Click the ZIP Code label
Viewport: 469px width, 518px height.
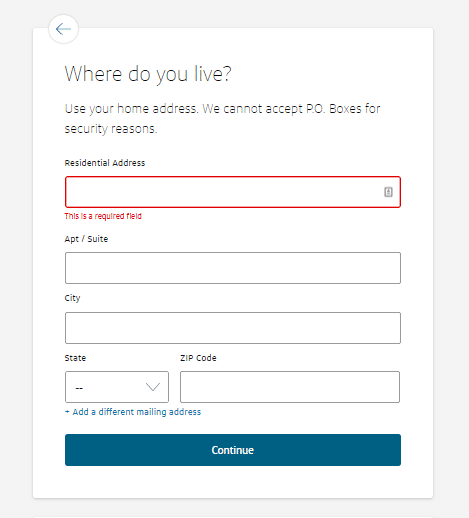pyautogui.click(x=198, y=358)
